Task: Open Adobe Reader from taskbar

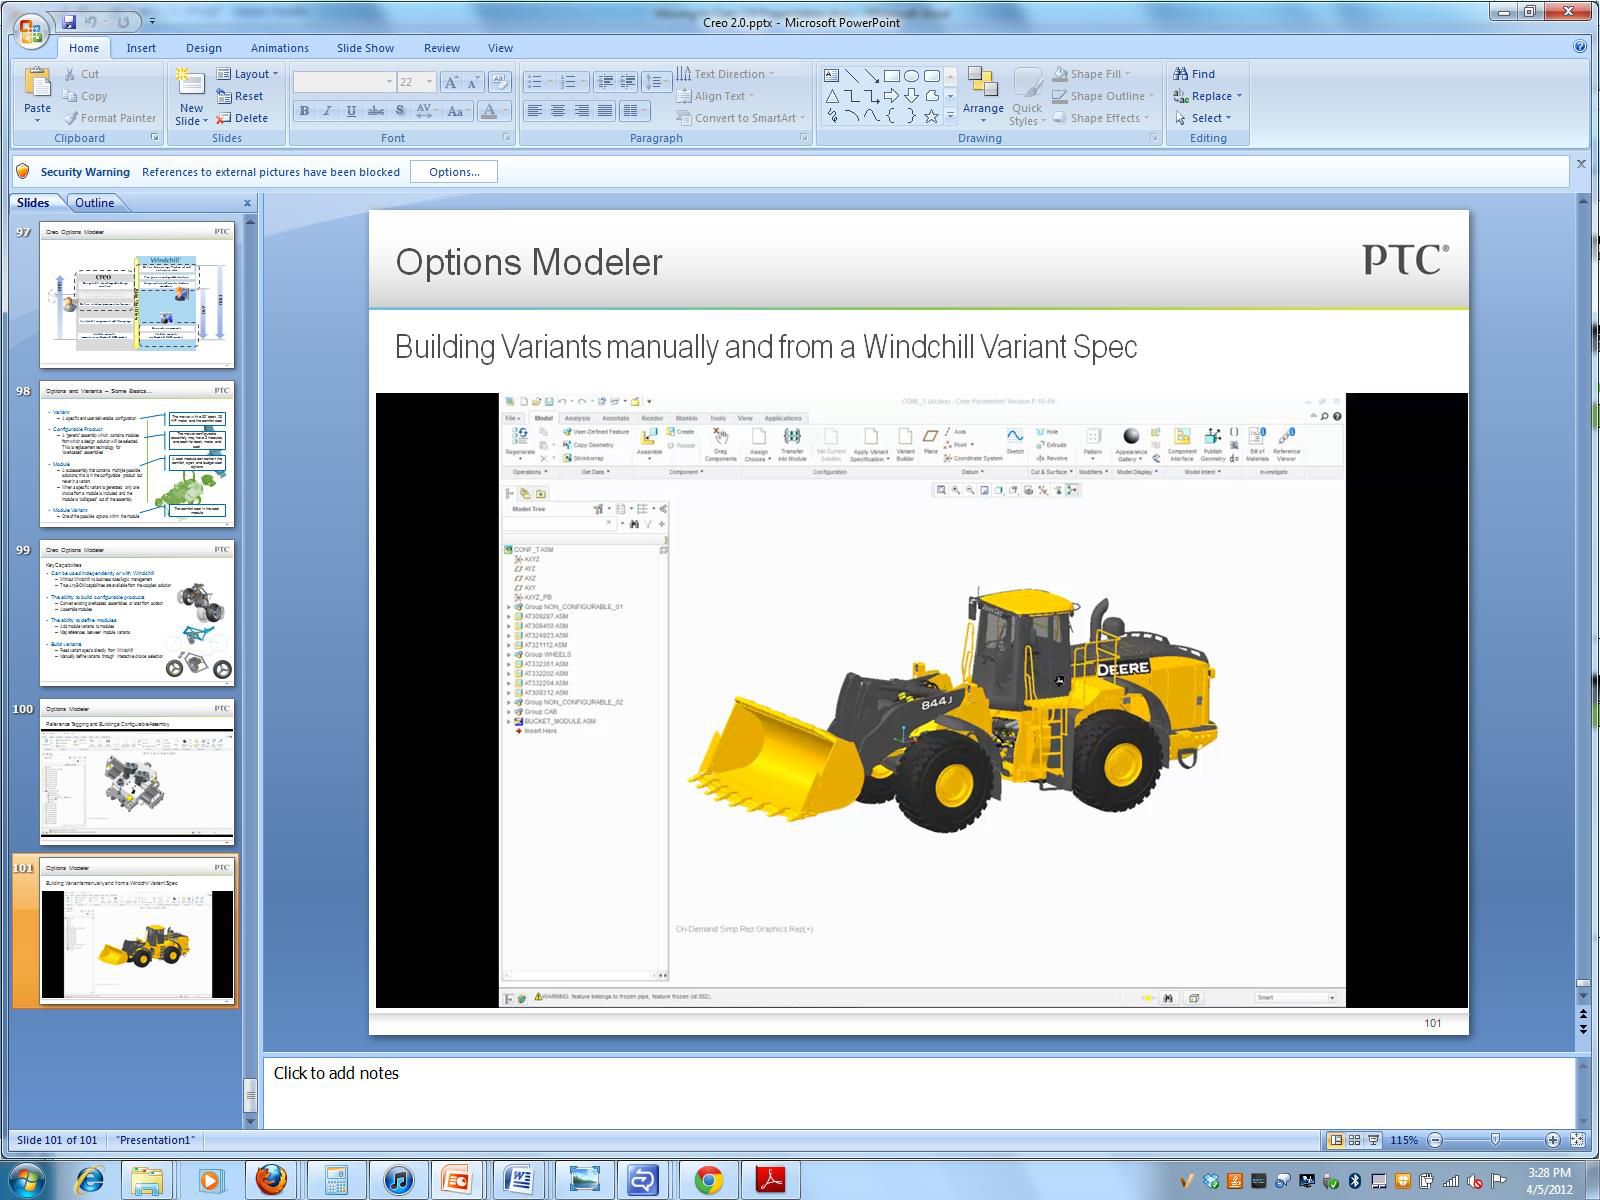Action: tap(771, 1180)
